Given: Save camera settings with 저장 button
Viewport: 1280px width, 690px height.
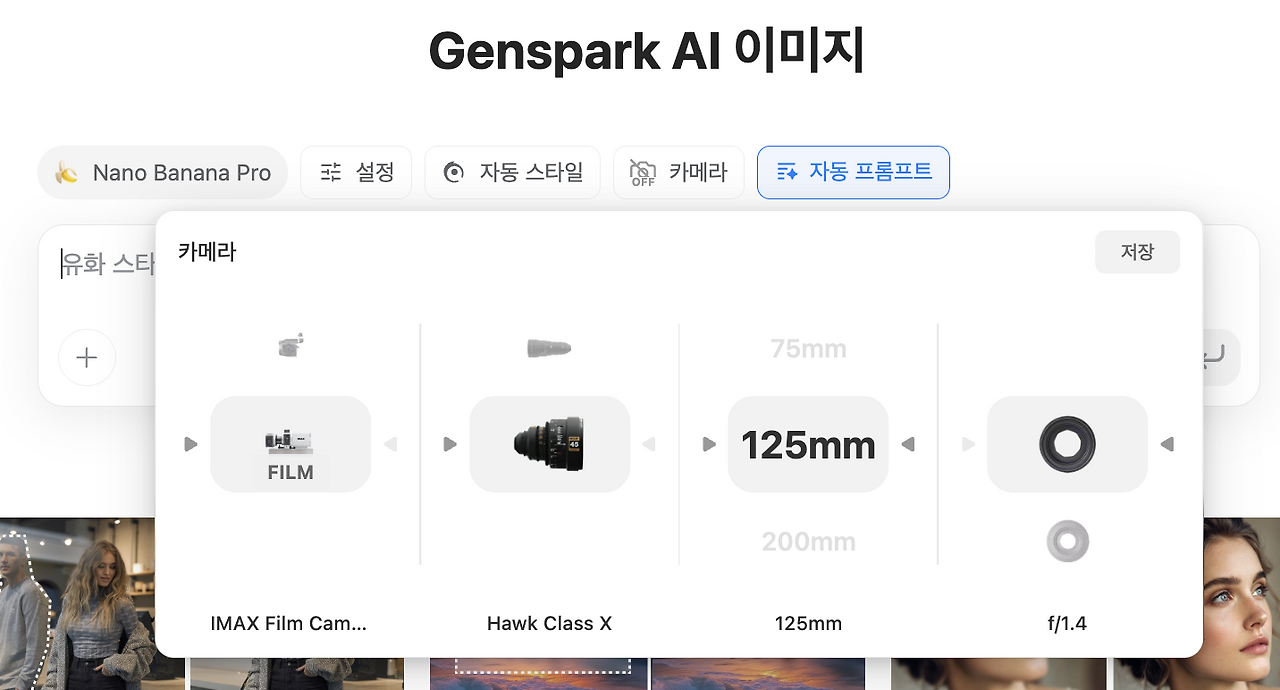Looking at the screenshot, I should pos(1137,252).
